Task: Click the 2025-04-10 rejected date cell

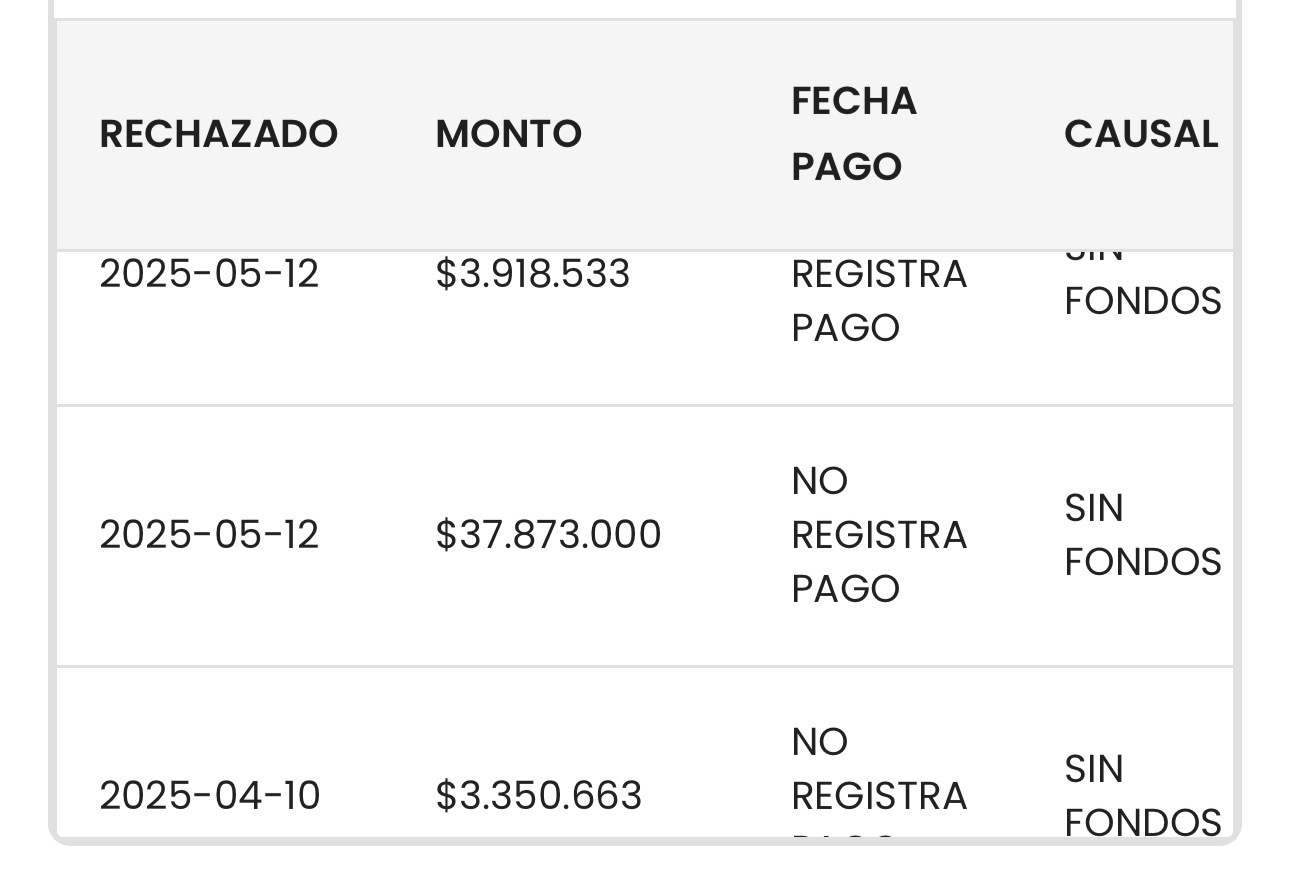Action: (x=210, y=796)
